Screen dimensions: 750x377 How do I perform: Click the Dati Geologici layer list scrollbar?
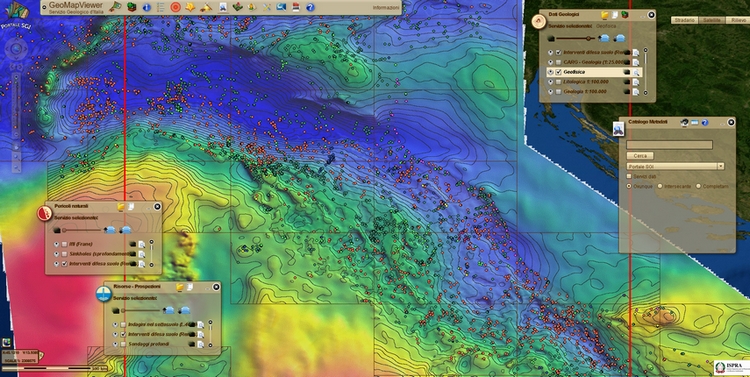pos(646,71)
